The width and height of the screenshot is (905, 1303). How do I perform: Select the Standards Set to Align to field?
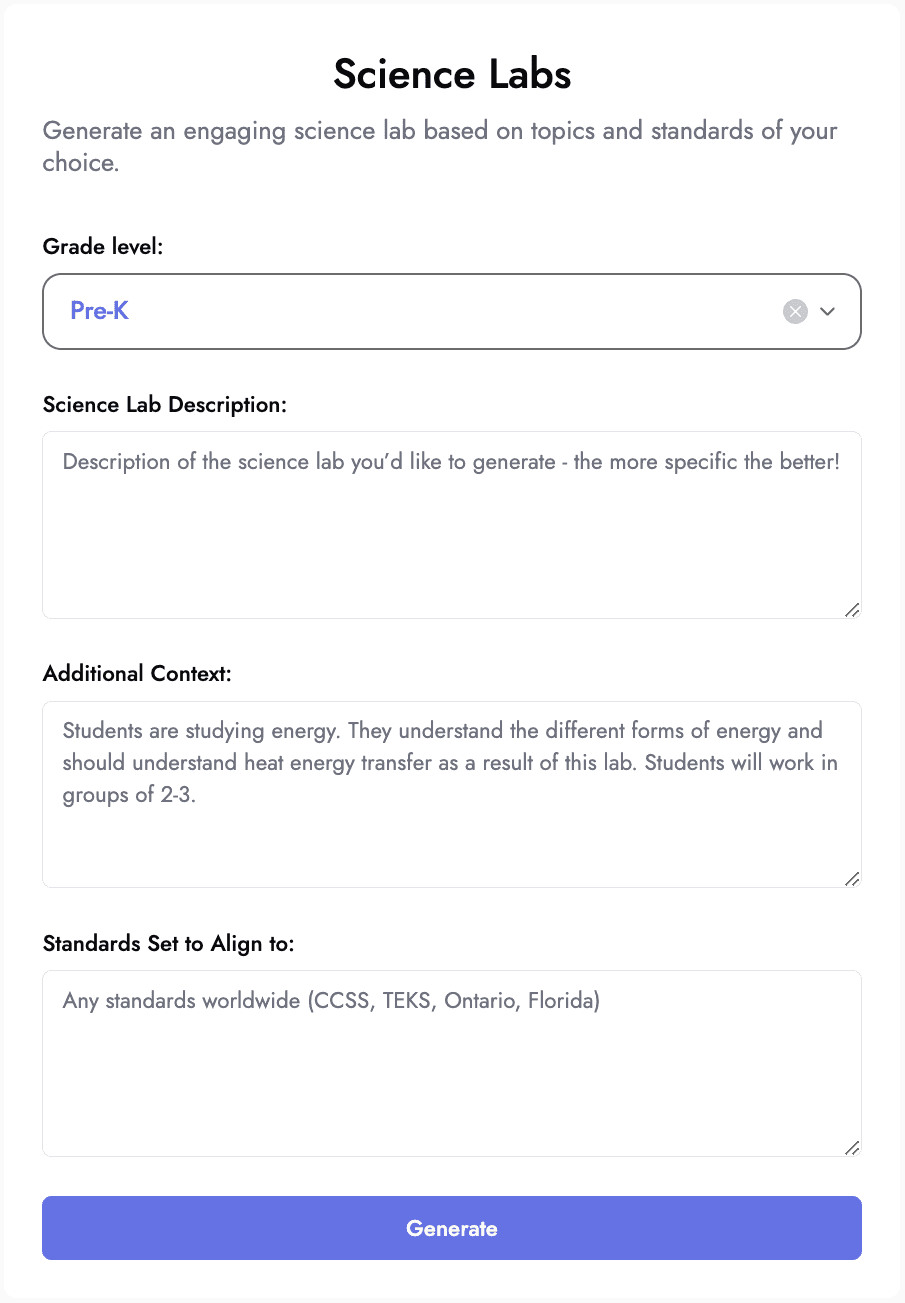click(452, 1064)
